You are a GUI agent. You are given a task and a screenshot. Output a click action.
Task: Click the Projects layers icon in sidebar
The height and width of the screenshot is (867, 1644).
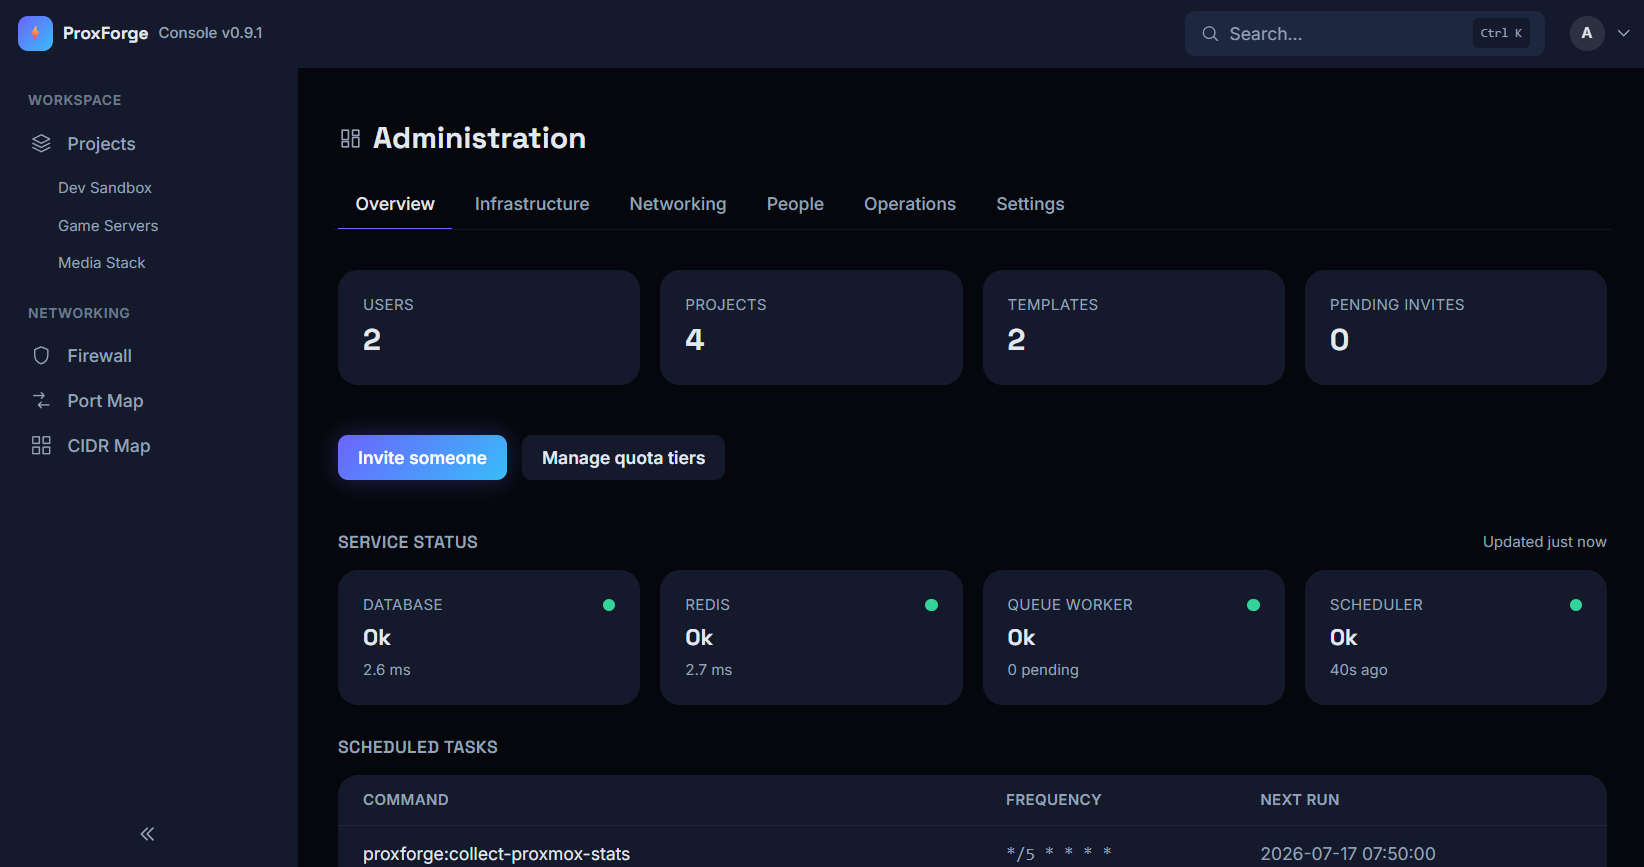coord(41,143)
